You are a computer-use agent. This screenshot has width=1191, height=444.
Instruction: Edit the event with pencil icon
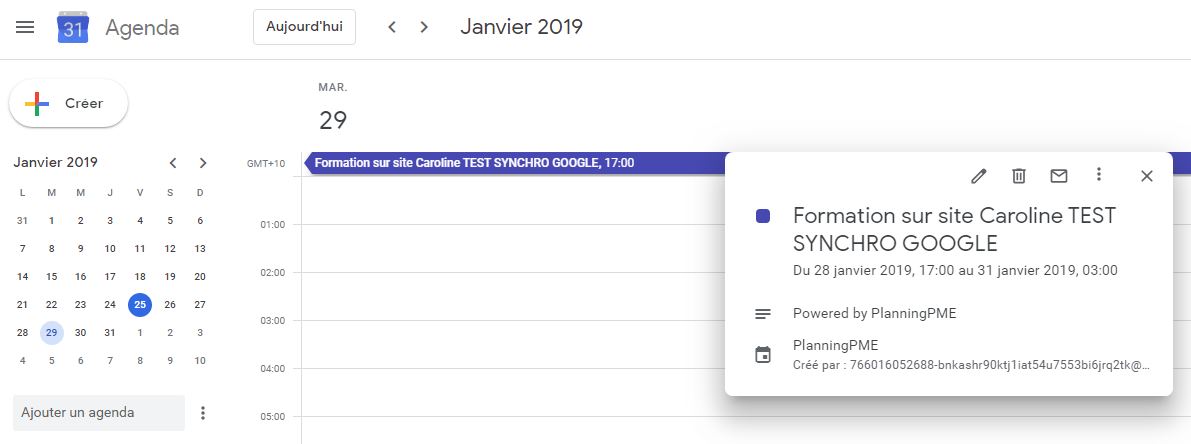[x=979, y=176]
